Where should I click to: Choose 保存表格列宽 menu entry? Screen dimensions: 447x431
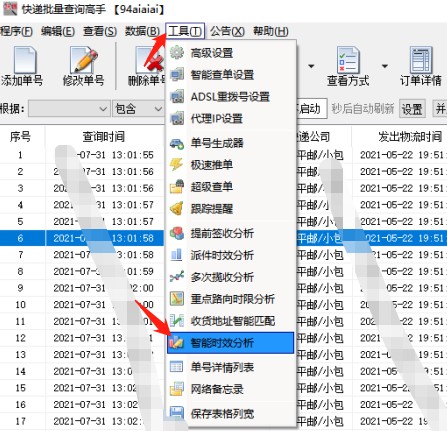pos(230,414)
